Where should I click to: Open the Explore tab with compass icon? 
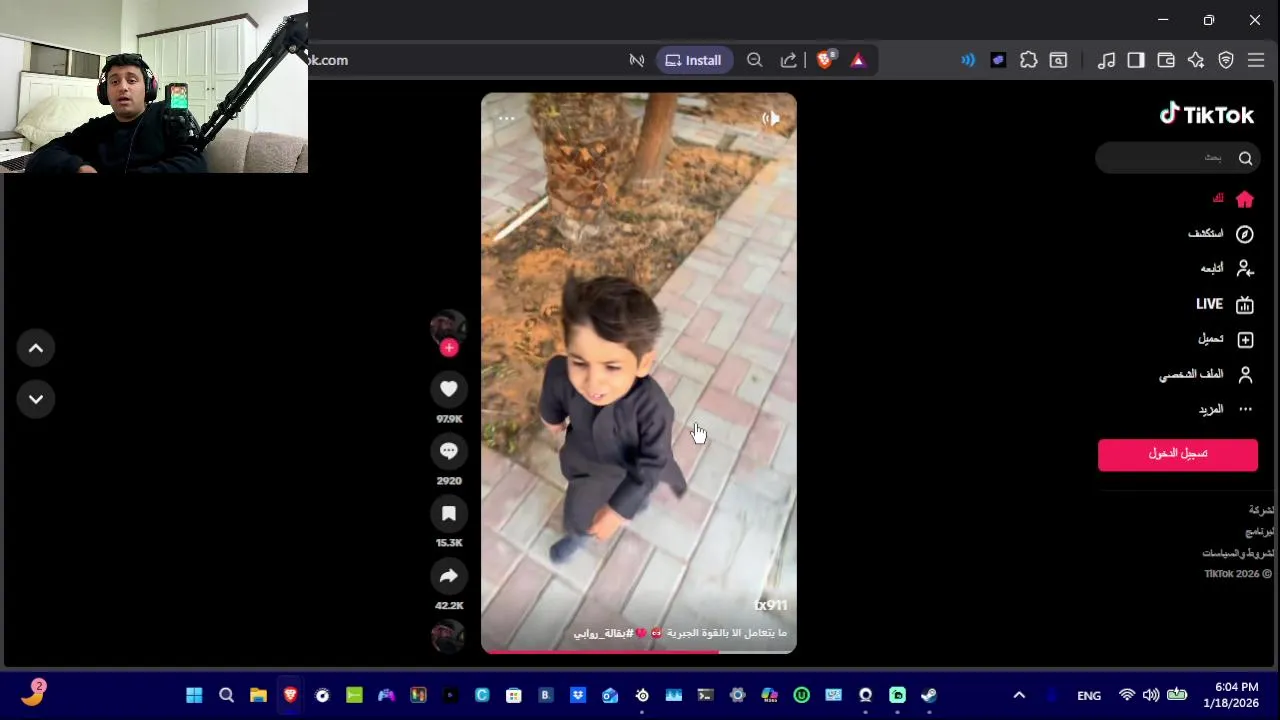(1220, 234)
